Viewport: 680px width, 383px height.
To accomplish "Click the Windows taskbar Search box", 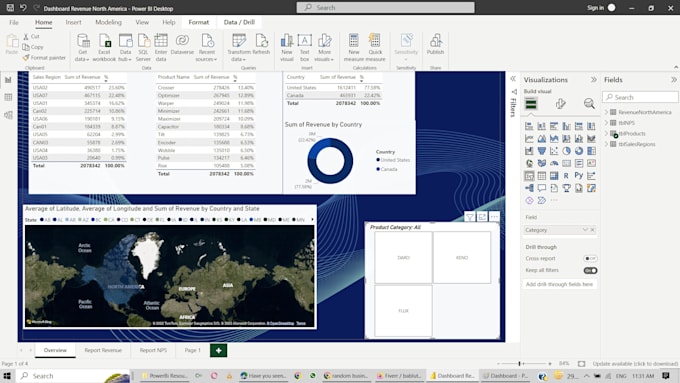I will click(74, 376).
